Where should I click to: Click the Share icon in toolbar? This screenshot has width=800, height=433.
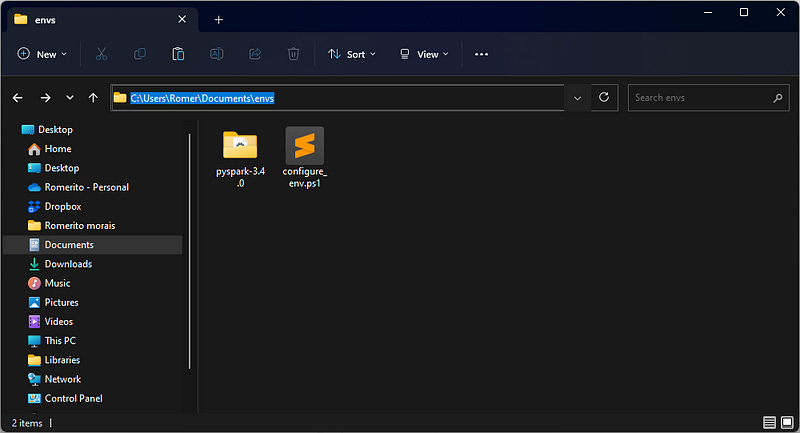point(255,54)
